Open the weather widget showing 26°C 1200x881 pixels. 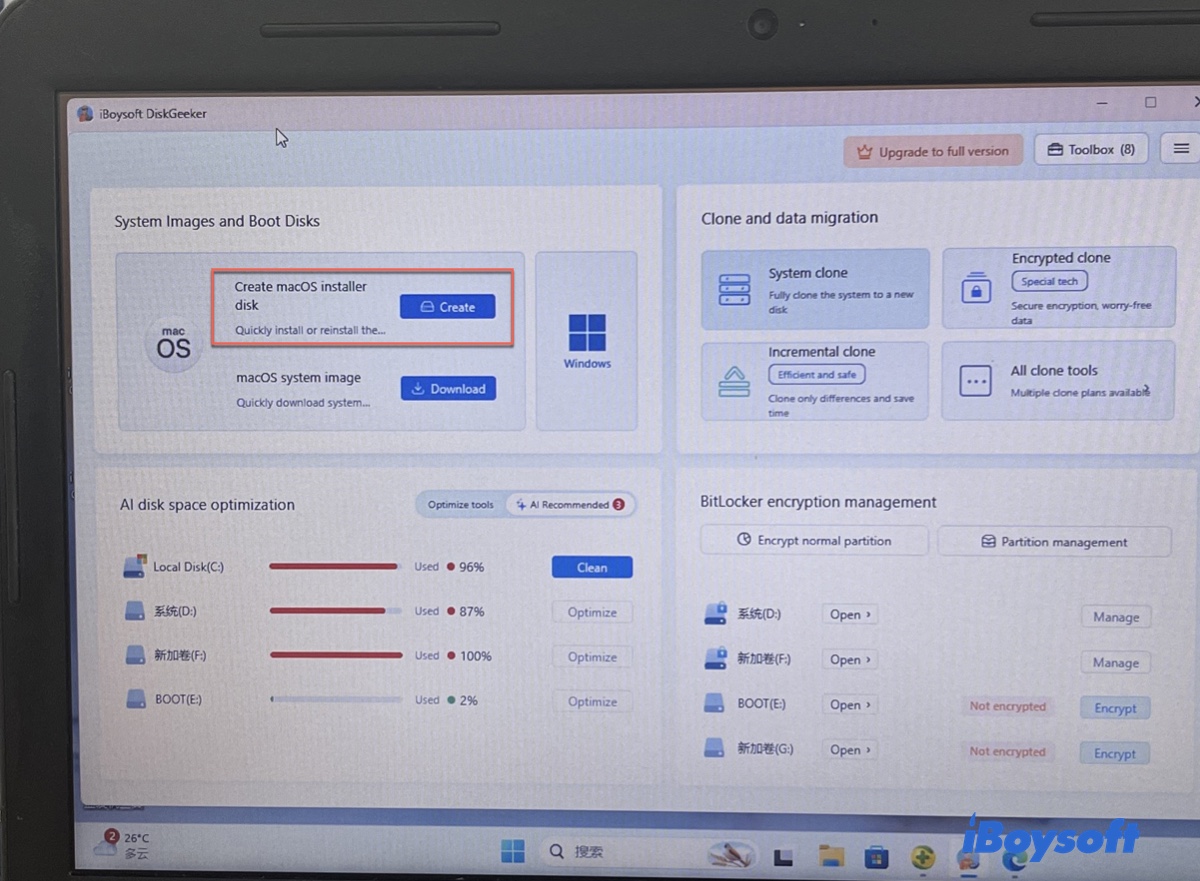[123, 846]
